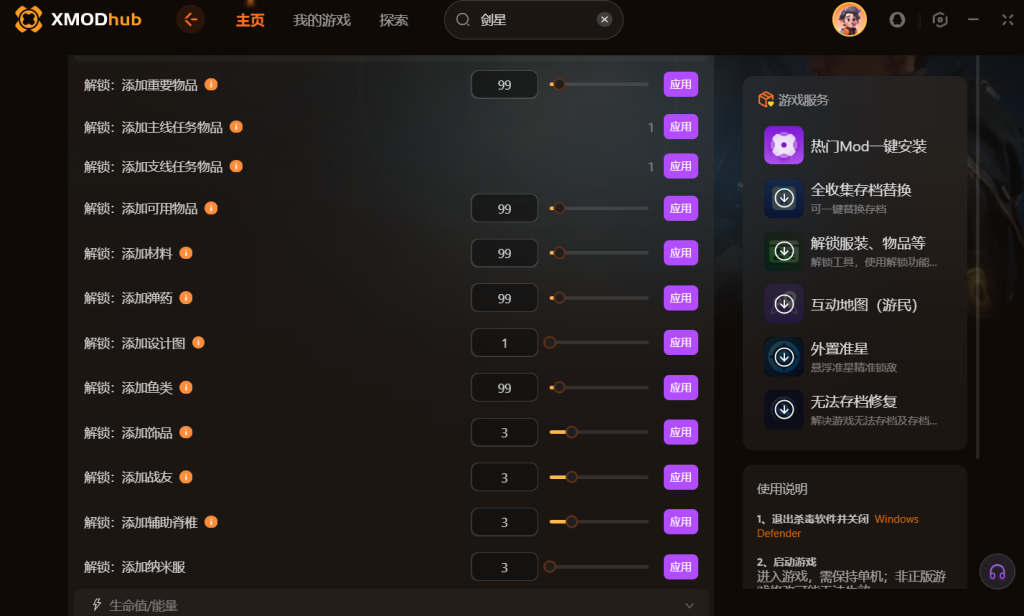Click the 添加材料 value input field
The image size is (1024, 616).
504,253
